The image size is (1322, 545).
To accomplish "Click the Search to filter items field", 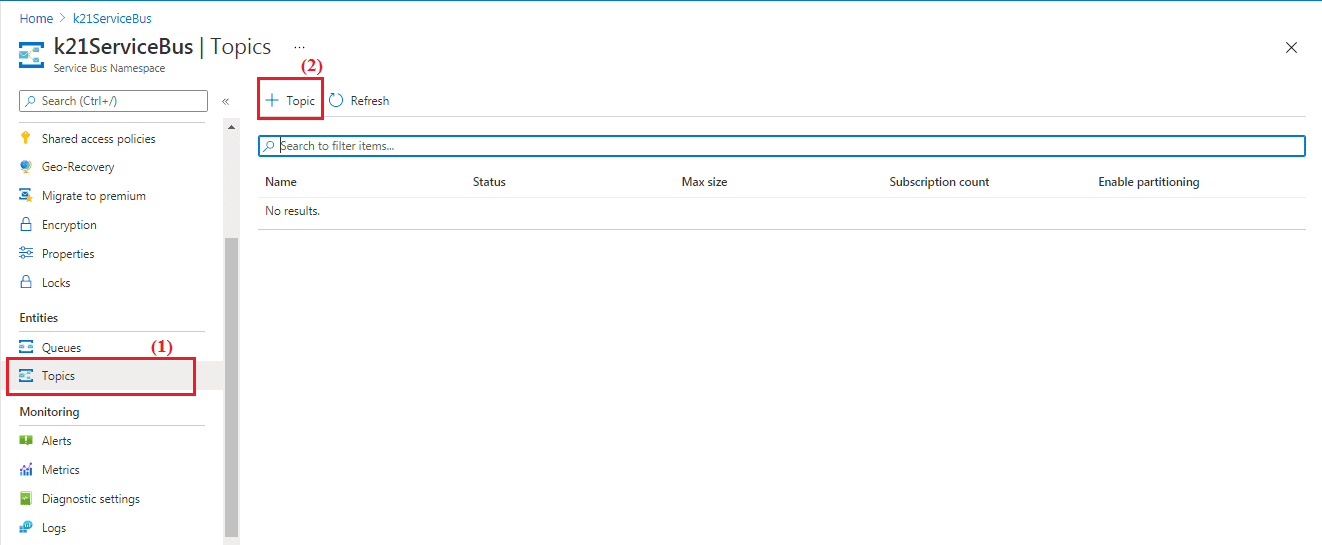I will click(782, 146).
